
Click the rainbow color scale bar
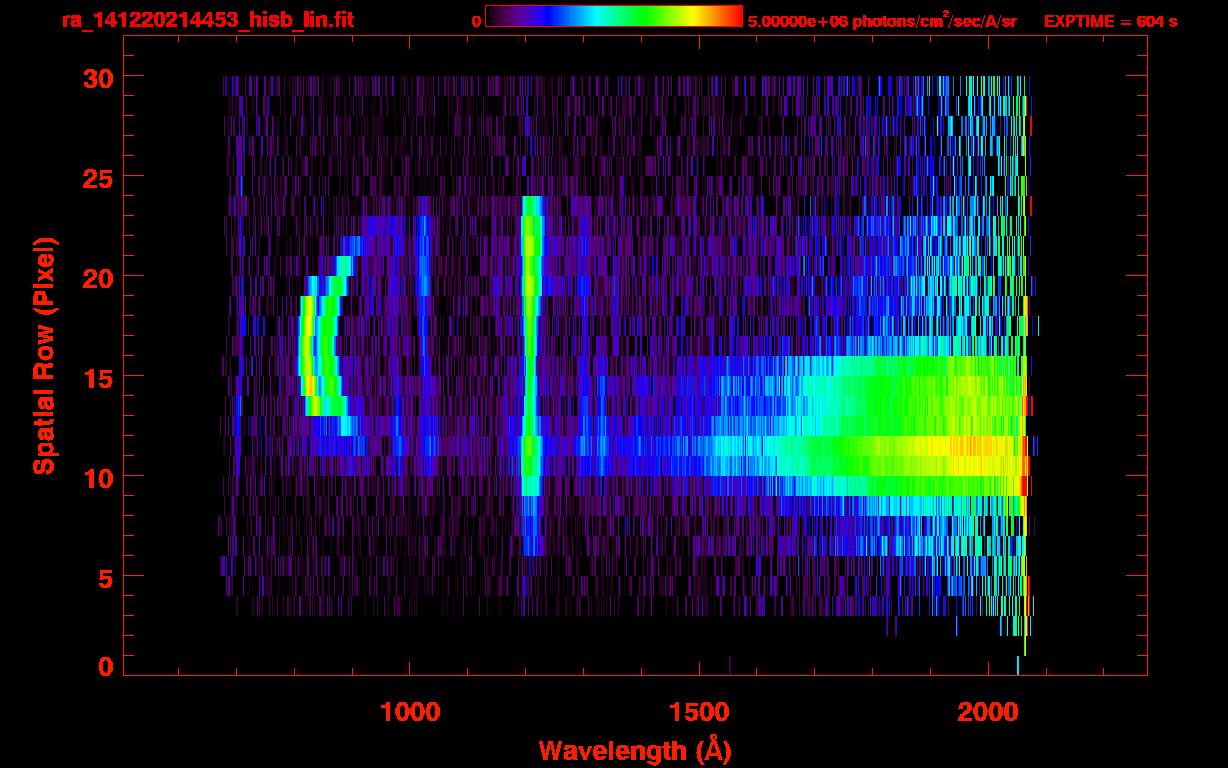coord(614,16)
